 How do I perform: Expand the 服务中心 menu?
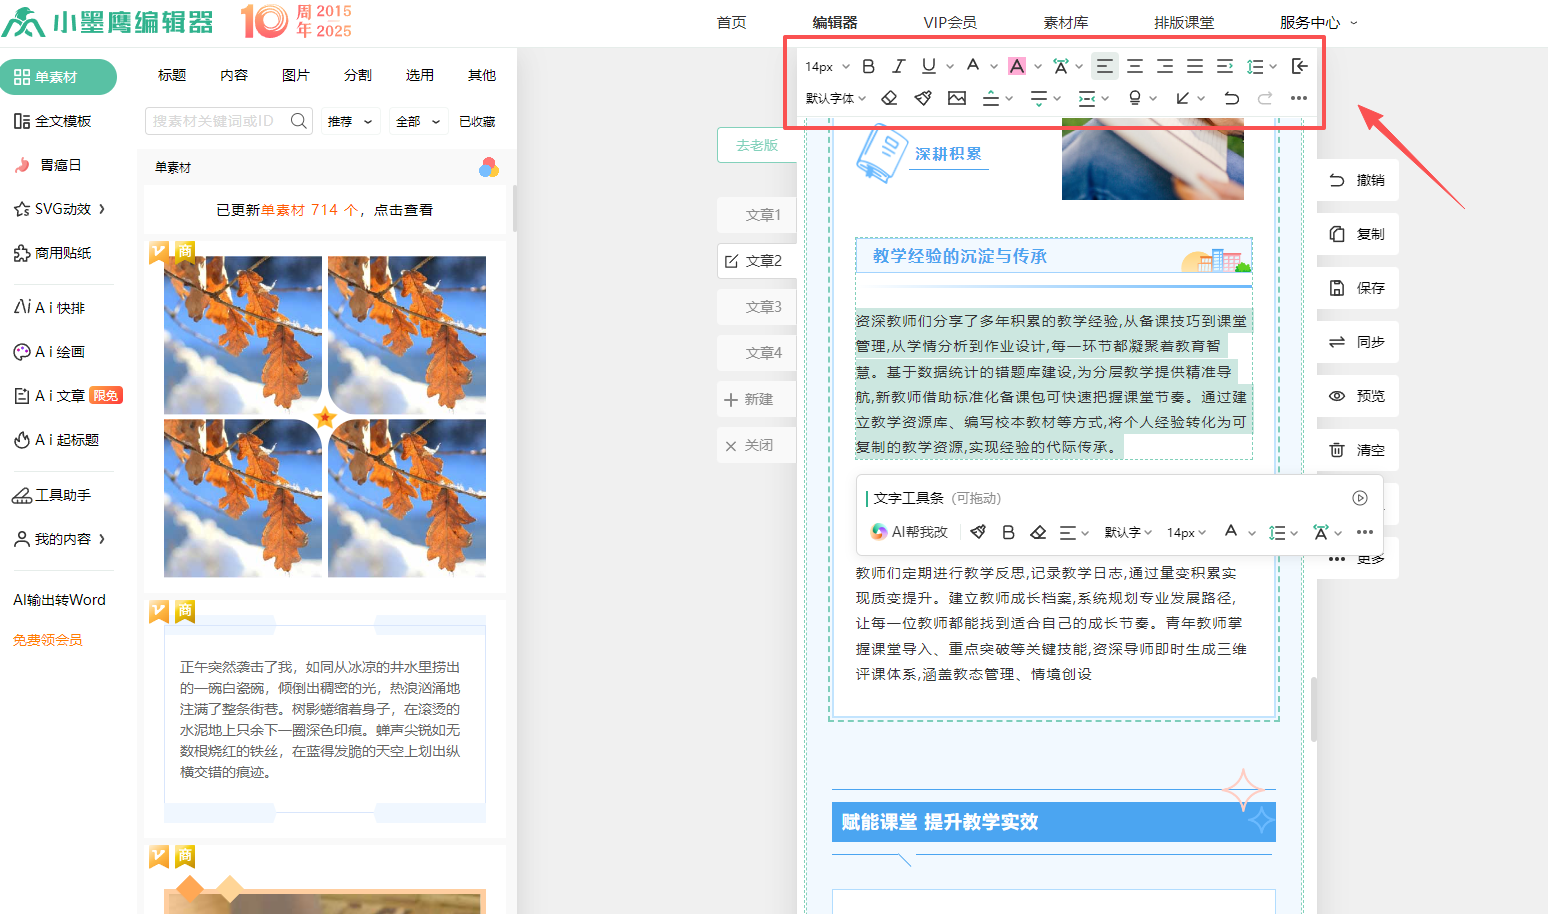(1319, 22)
